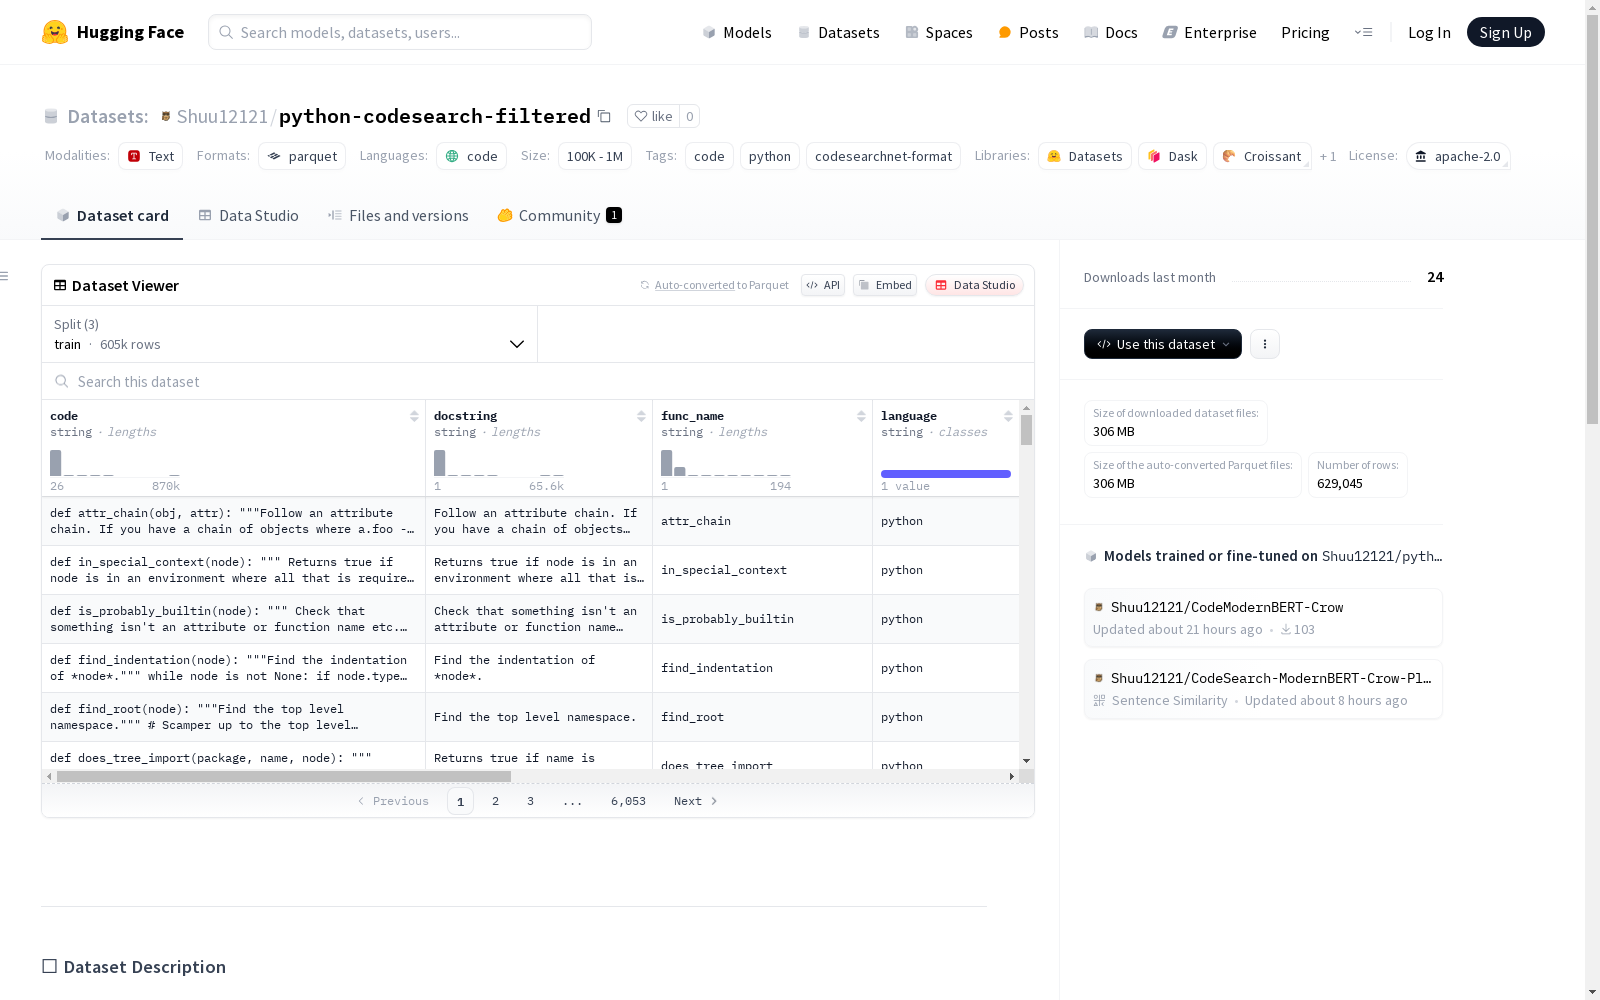Sort the language column
1600x1000 pixels.
coord(1008,416)
